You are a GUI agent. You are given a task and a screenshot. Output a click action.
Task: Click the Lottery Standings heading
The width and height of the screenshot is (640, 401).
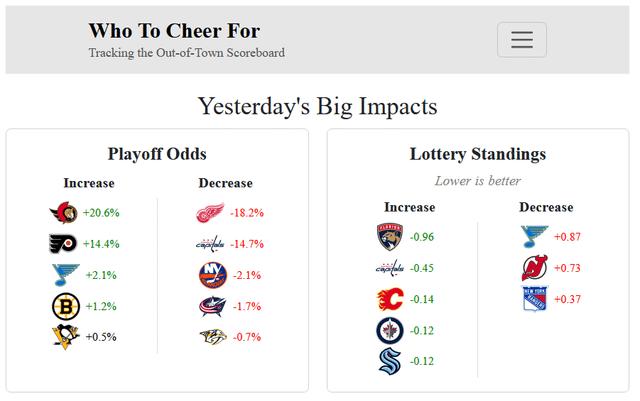[478, 154]
